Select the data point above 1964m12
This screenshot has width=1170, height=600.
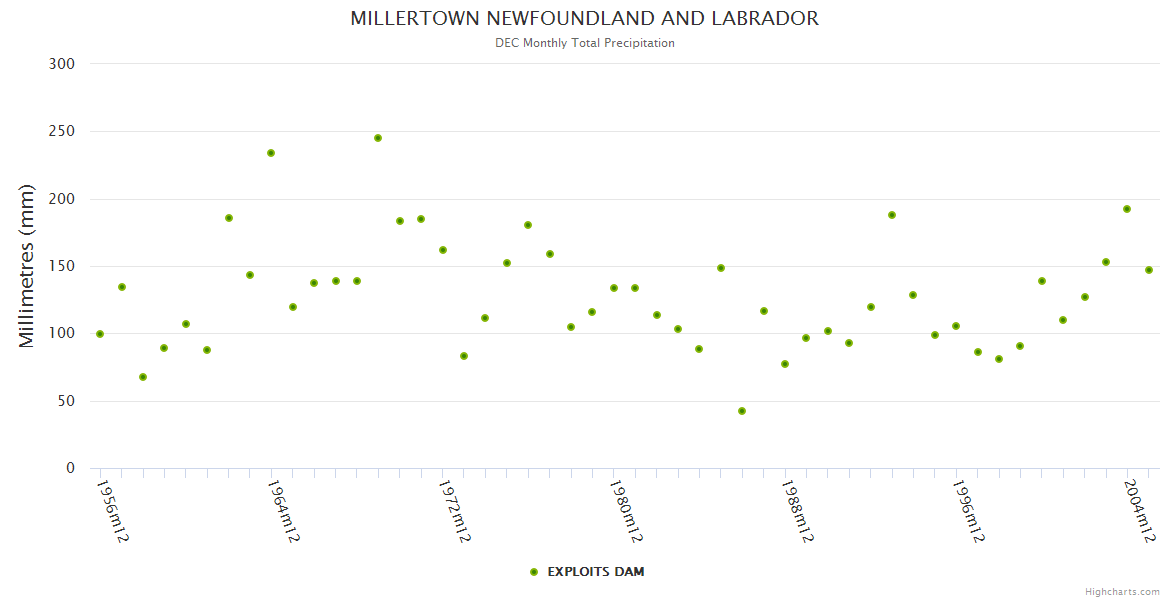pyautogui.click(x=271, y=153)
